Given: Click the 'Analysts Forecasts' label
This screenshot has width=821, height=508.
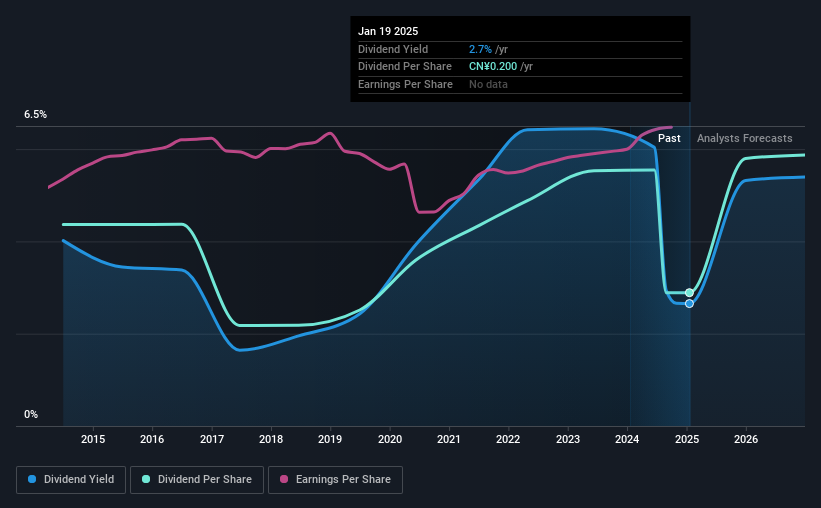Looking at the screenshot, I should 745,138.
